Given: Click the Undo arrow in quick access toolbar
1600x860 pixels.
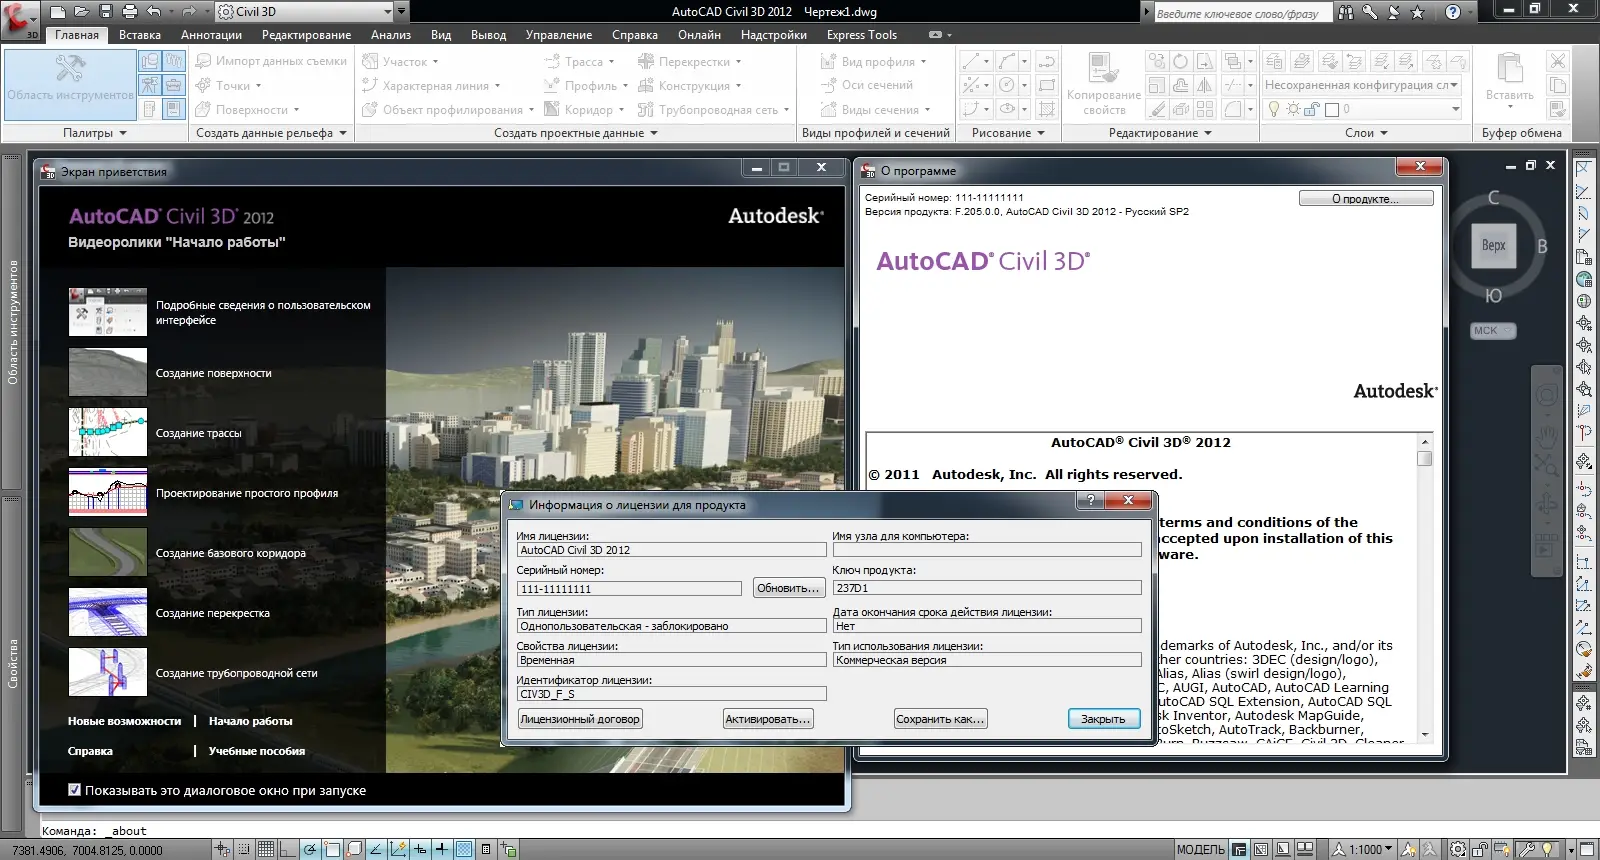Looking at the screenshot, I should [x=154, y=12].
